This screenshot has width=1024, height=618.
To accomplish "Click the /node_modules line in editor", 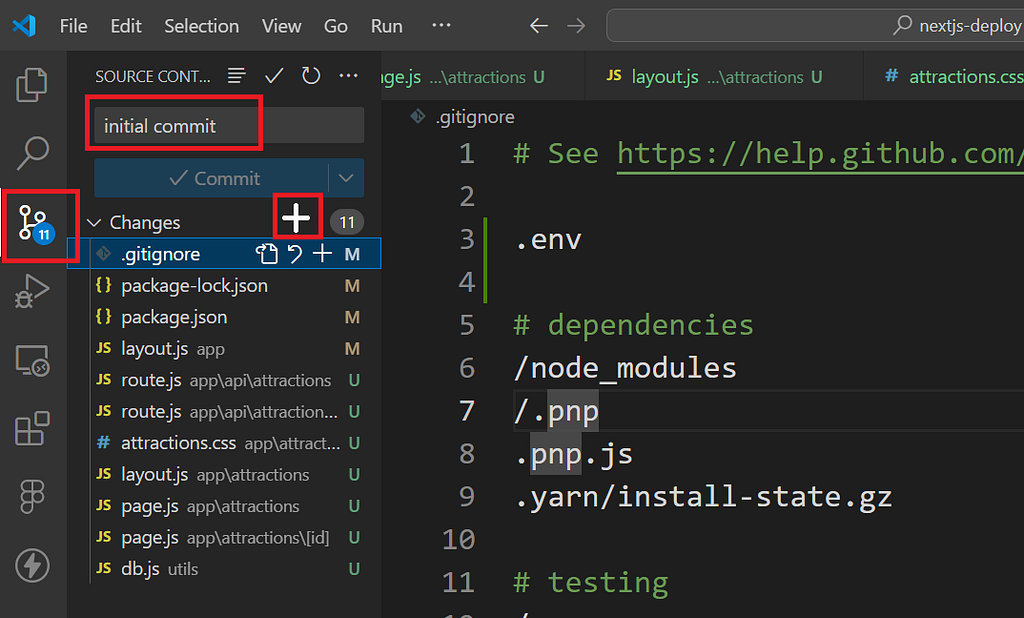I will coord(625,368).
